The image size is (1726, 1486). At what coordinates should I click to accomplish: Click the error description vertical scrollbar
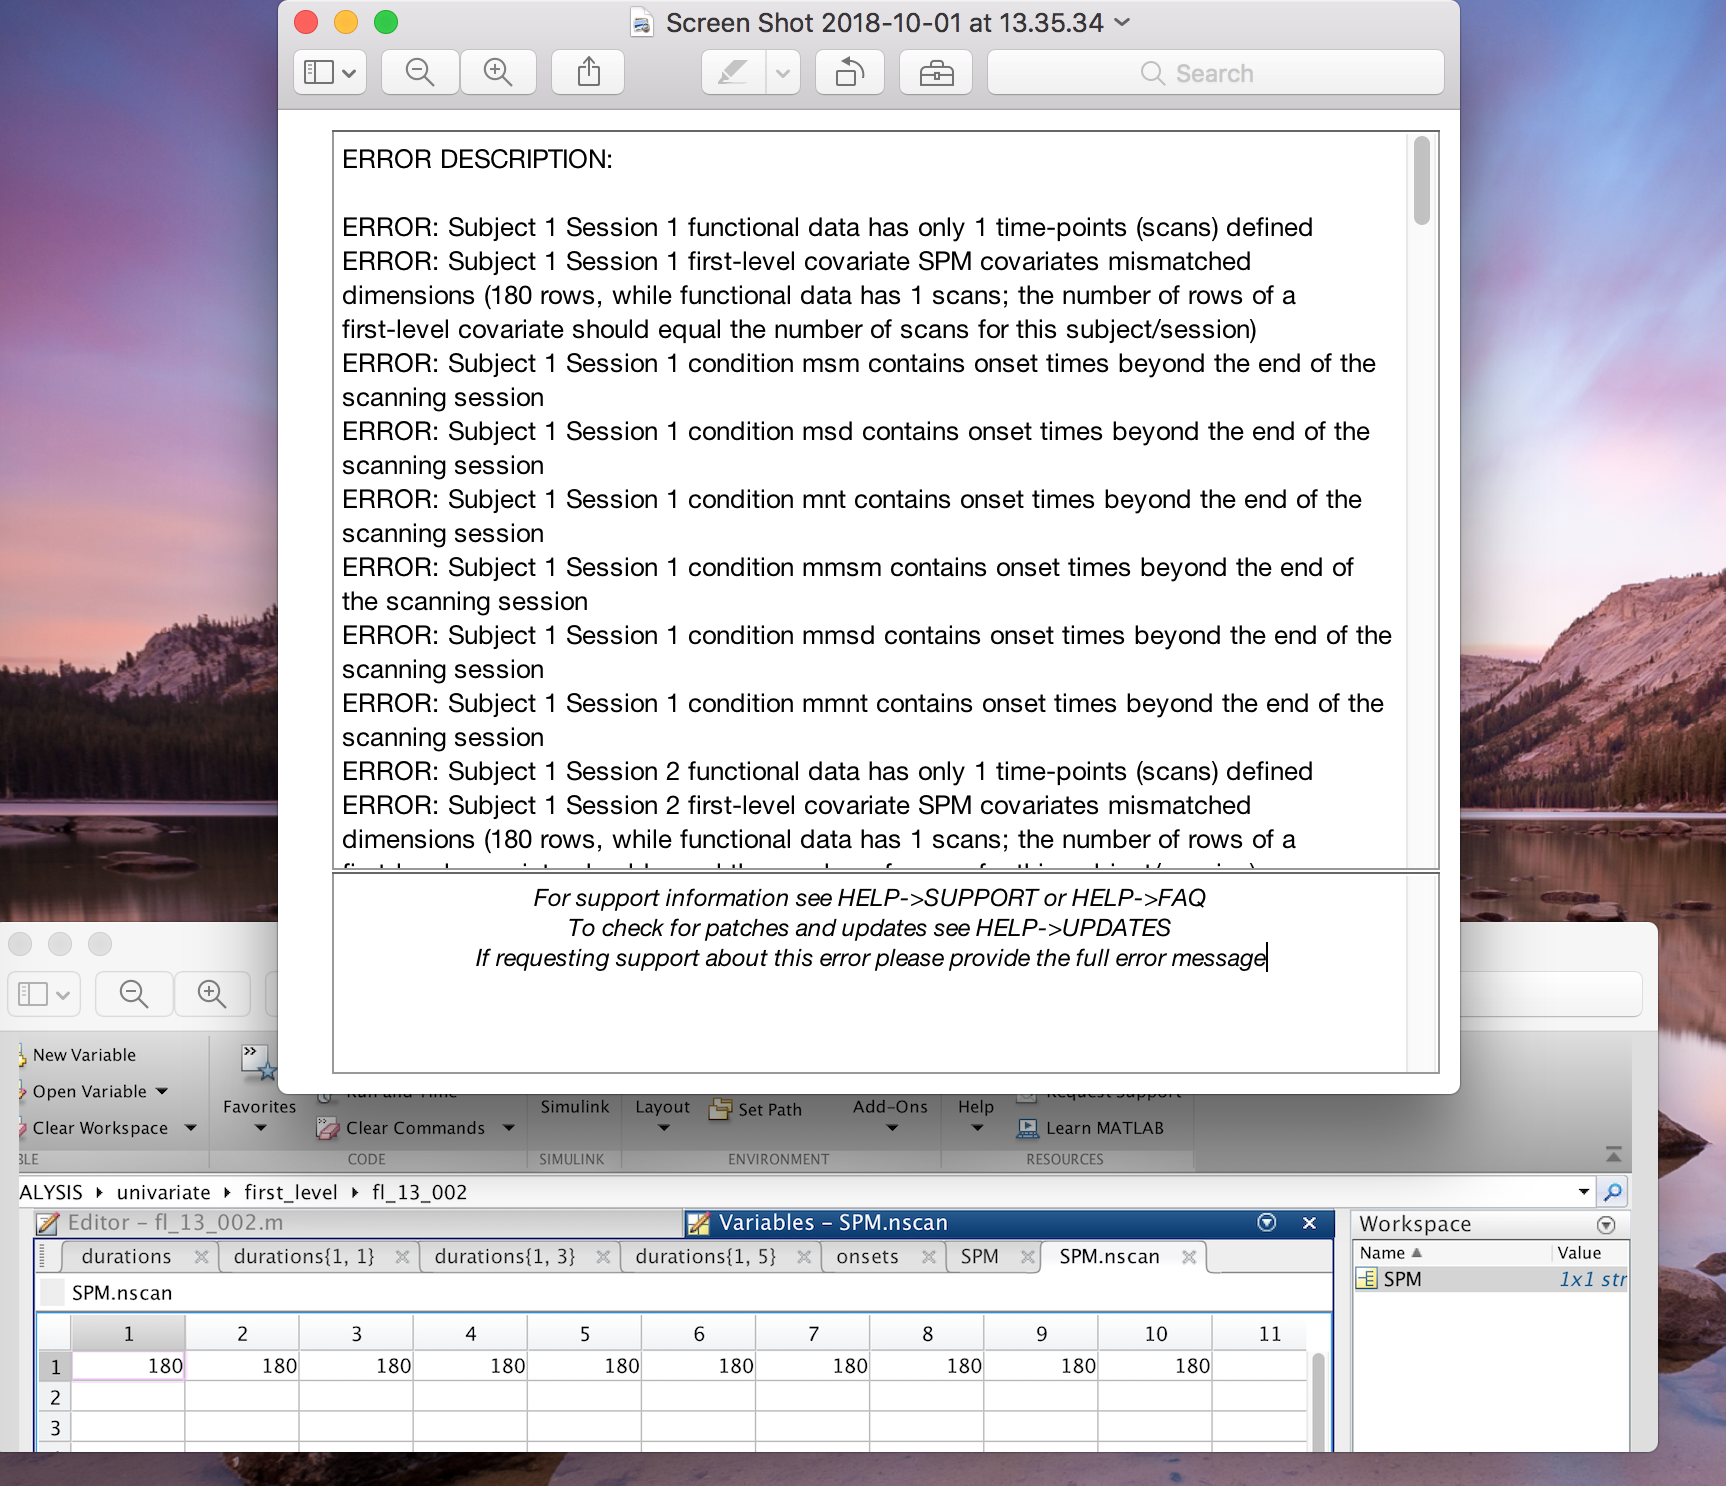(1421, 182)
